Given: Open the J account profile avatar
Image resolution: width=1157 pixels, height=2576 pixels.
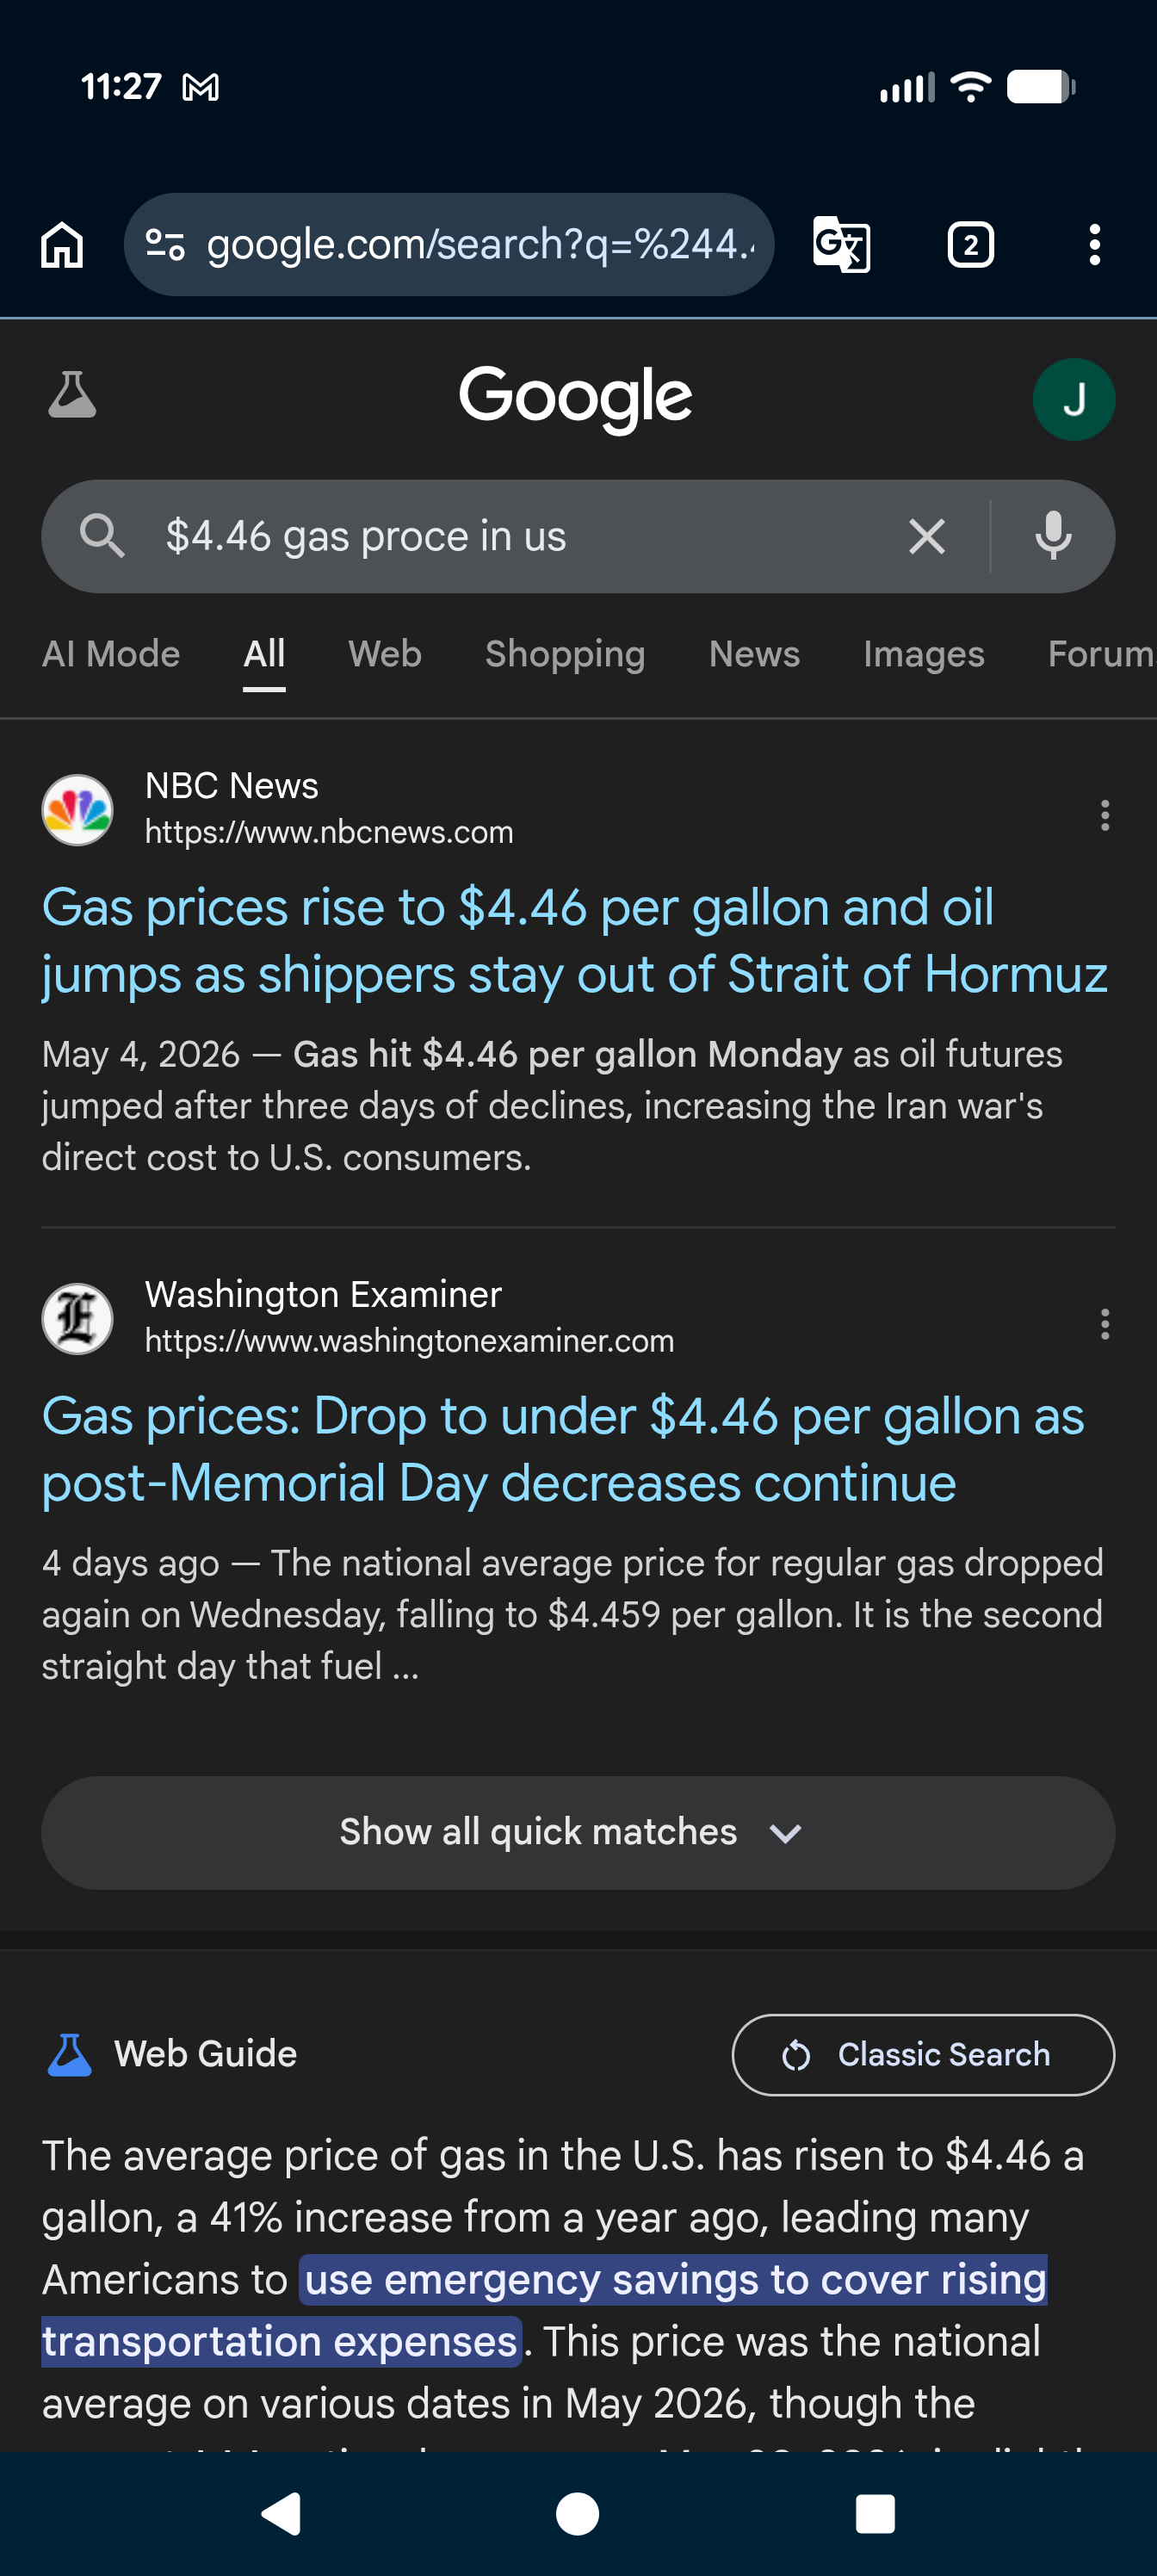Looking at the screenshot, I should (x=1073, y=400).
